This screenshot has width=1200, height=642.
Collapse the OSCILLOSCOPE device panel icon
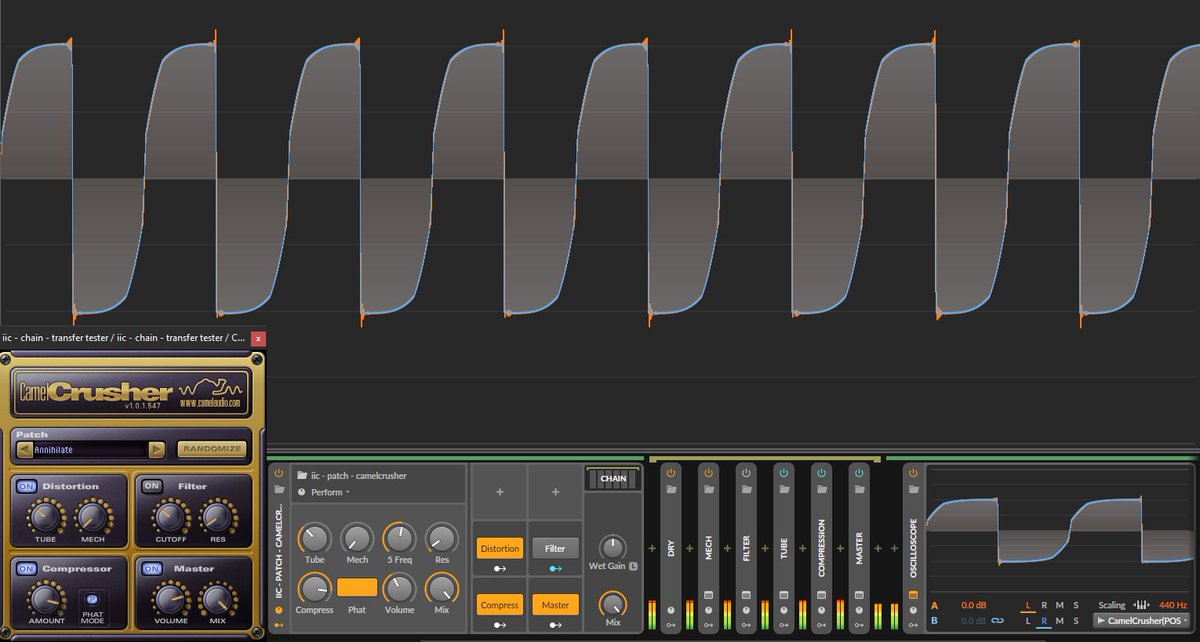913,595
